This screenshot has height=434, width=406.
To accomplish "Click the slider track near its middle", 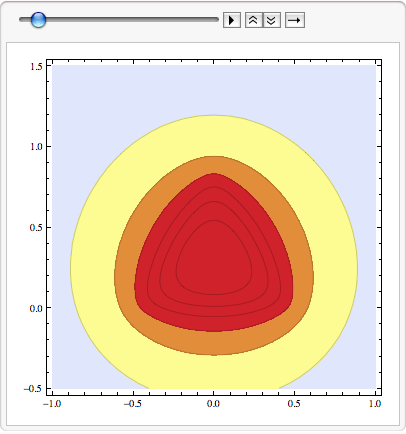I will (x=119, y=20).
